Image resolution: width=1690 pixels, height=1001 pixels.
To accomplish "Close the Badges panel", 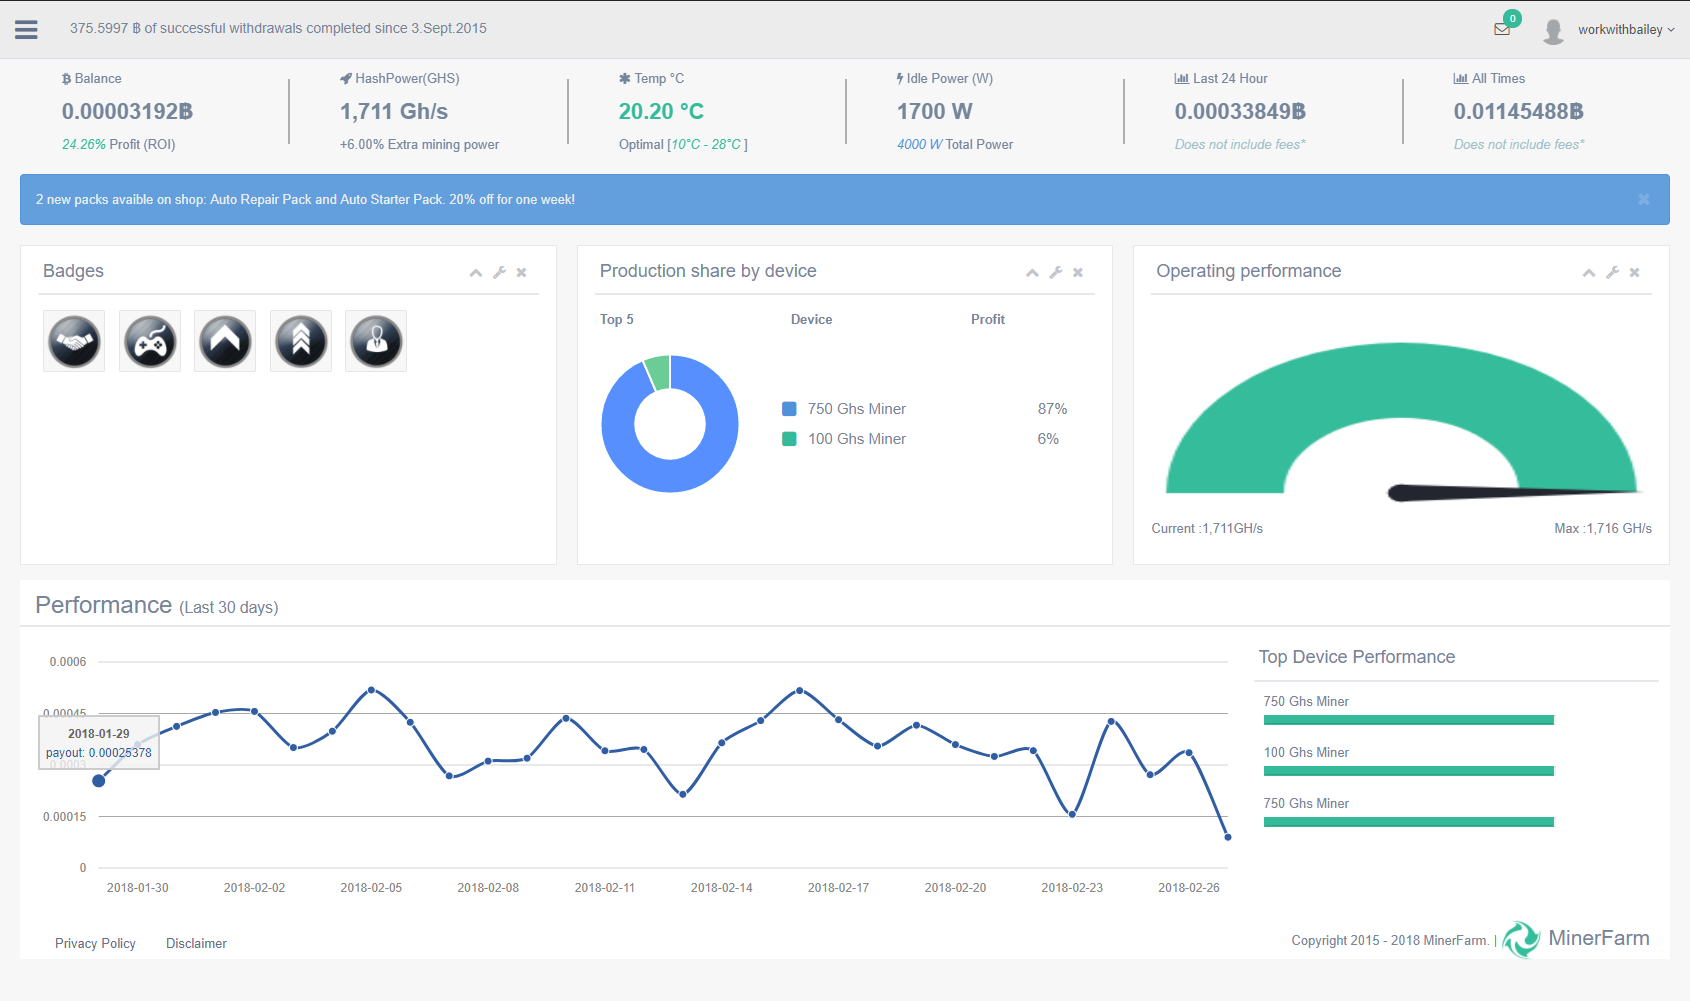I will (521, 272).
